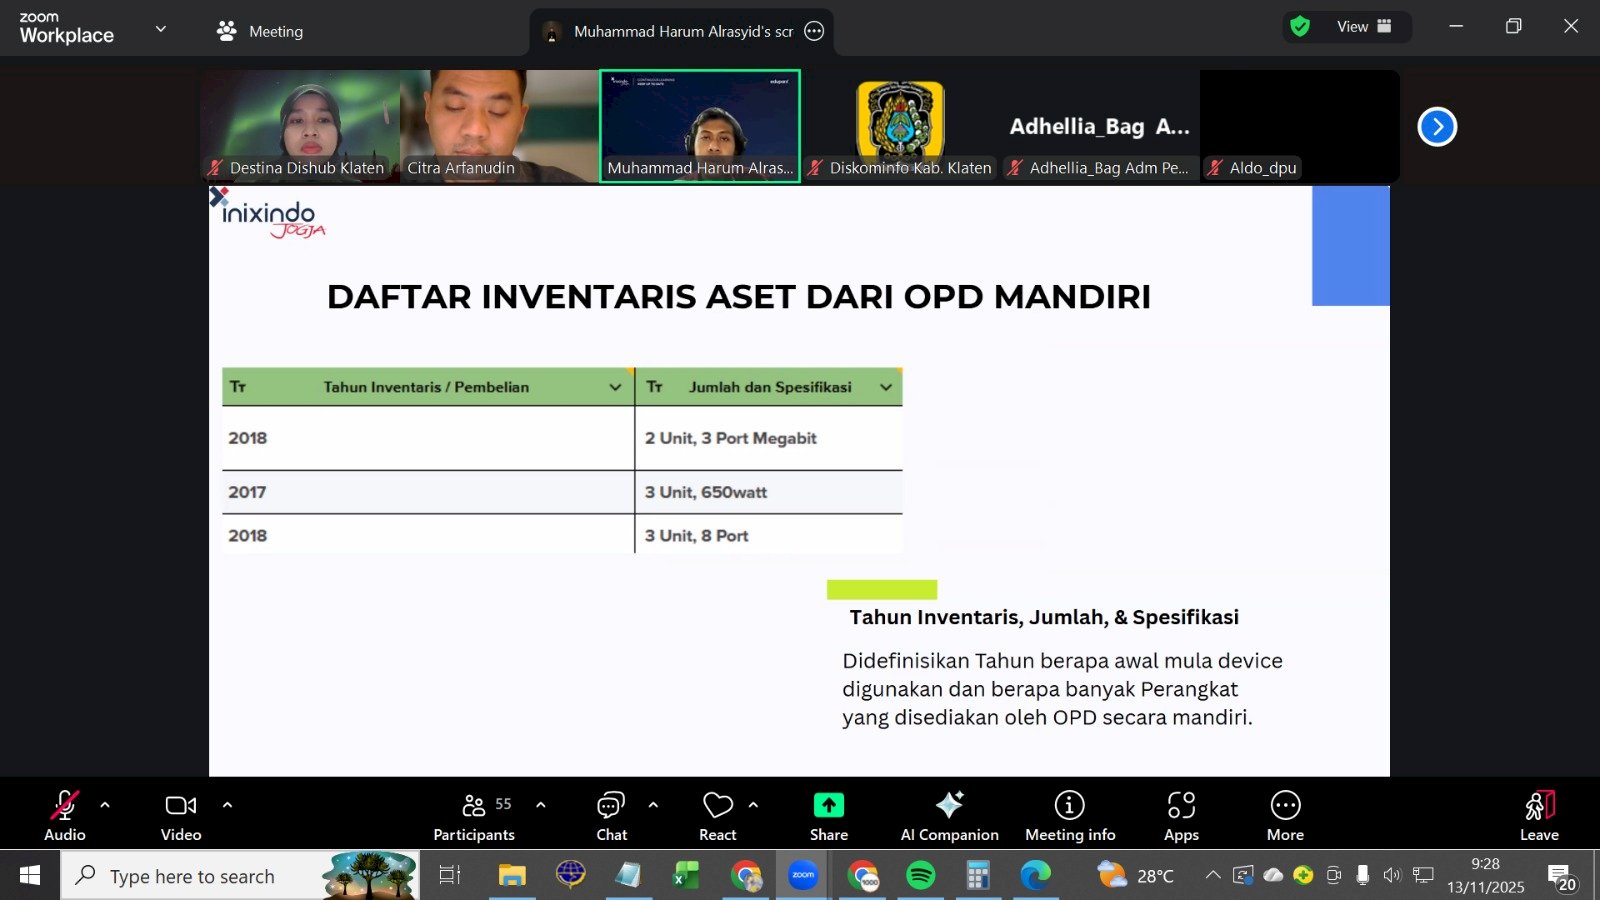Start screen sharing with the Share icon

tap(828, 812)
